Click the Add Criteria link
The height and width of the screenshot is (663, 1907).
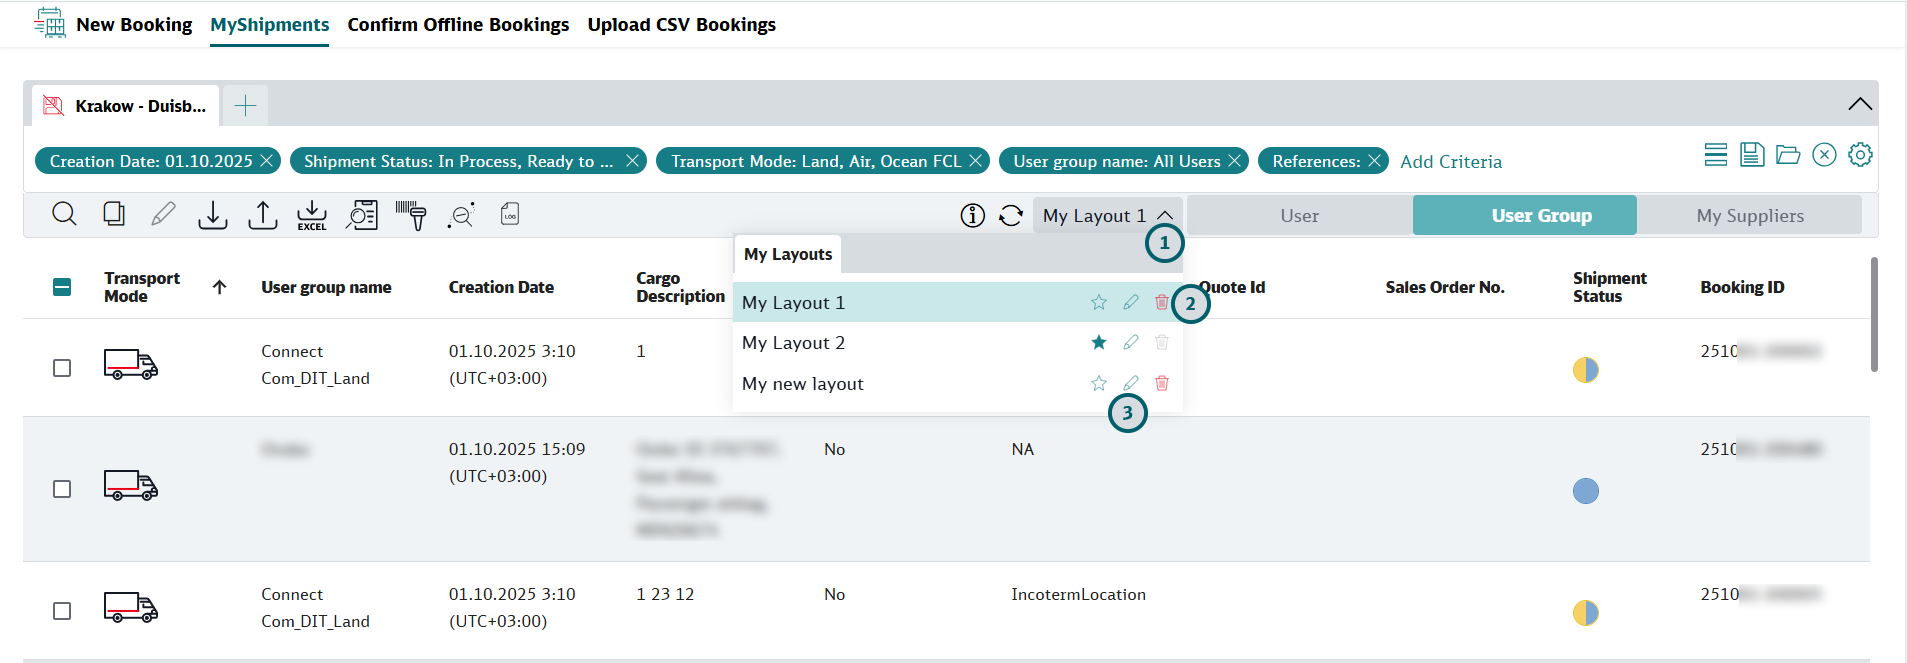(1450, 161)
